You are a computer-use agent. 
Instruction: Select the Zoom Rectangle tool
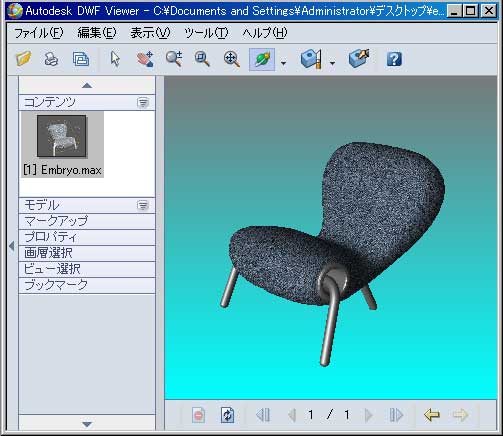point(202,59)
